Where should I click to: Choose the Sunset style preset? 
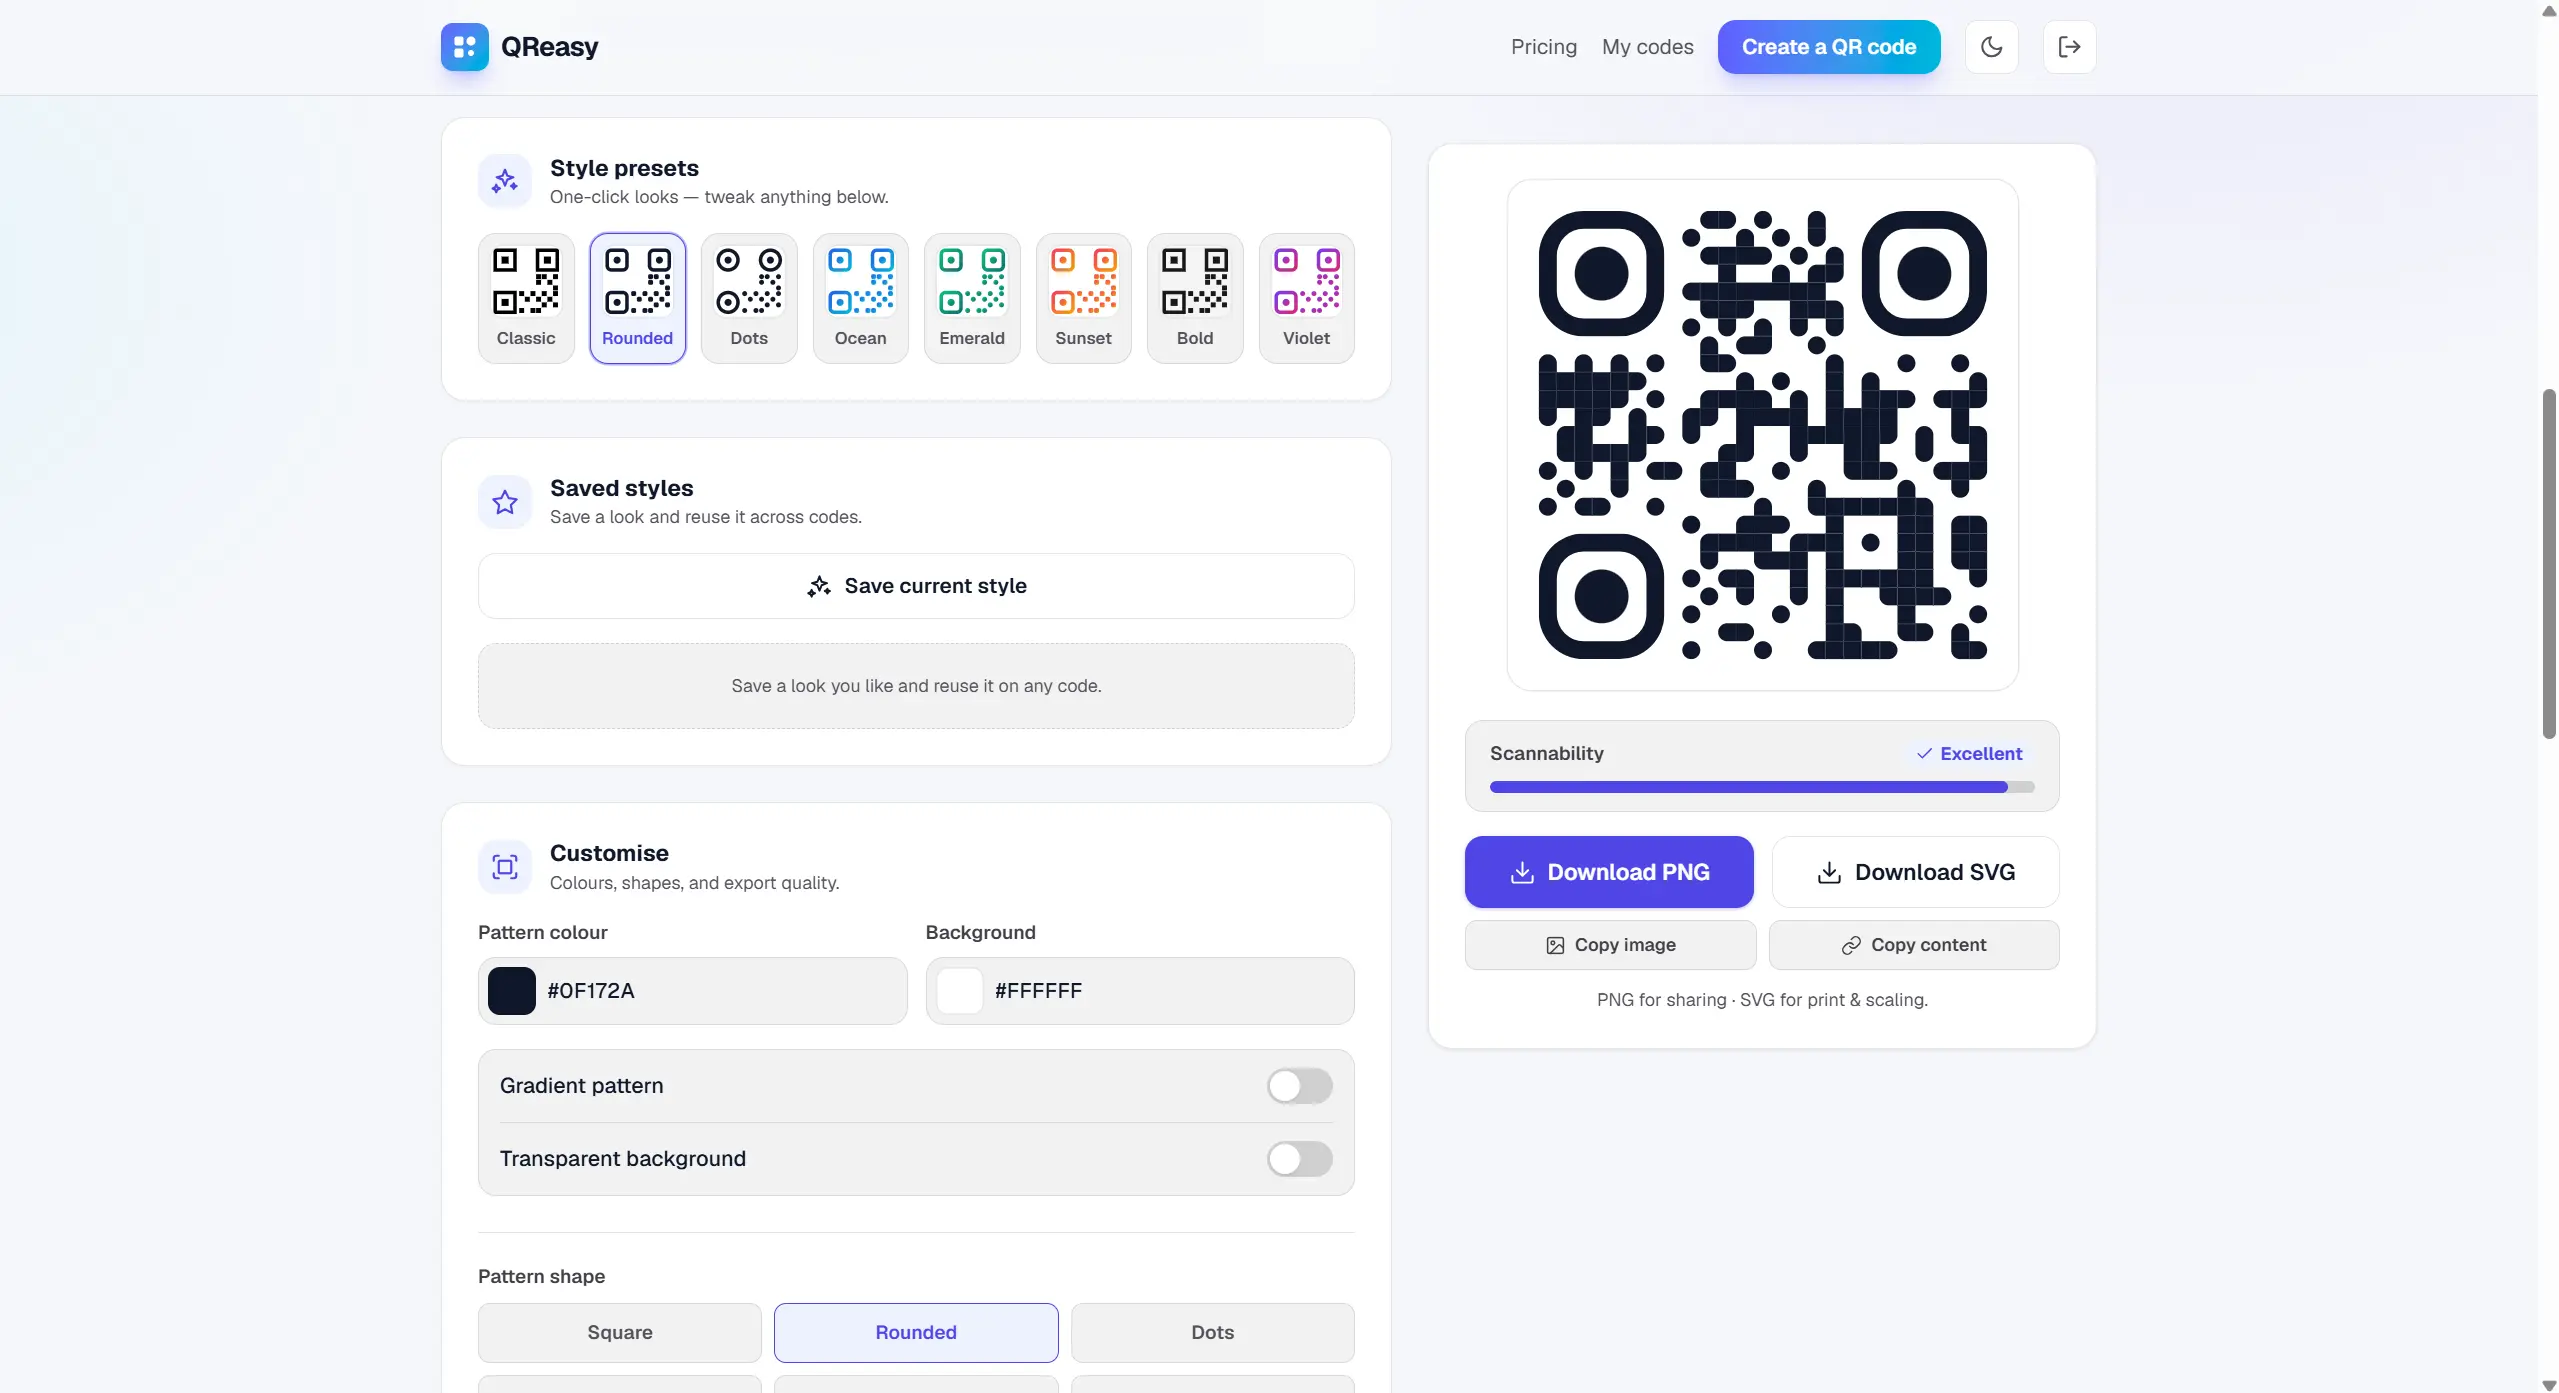pos(1084,298)
